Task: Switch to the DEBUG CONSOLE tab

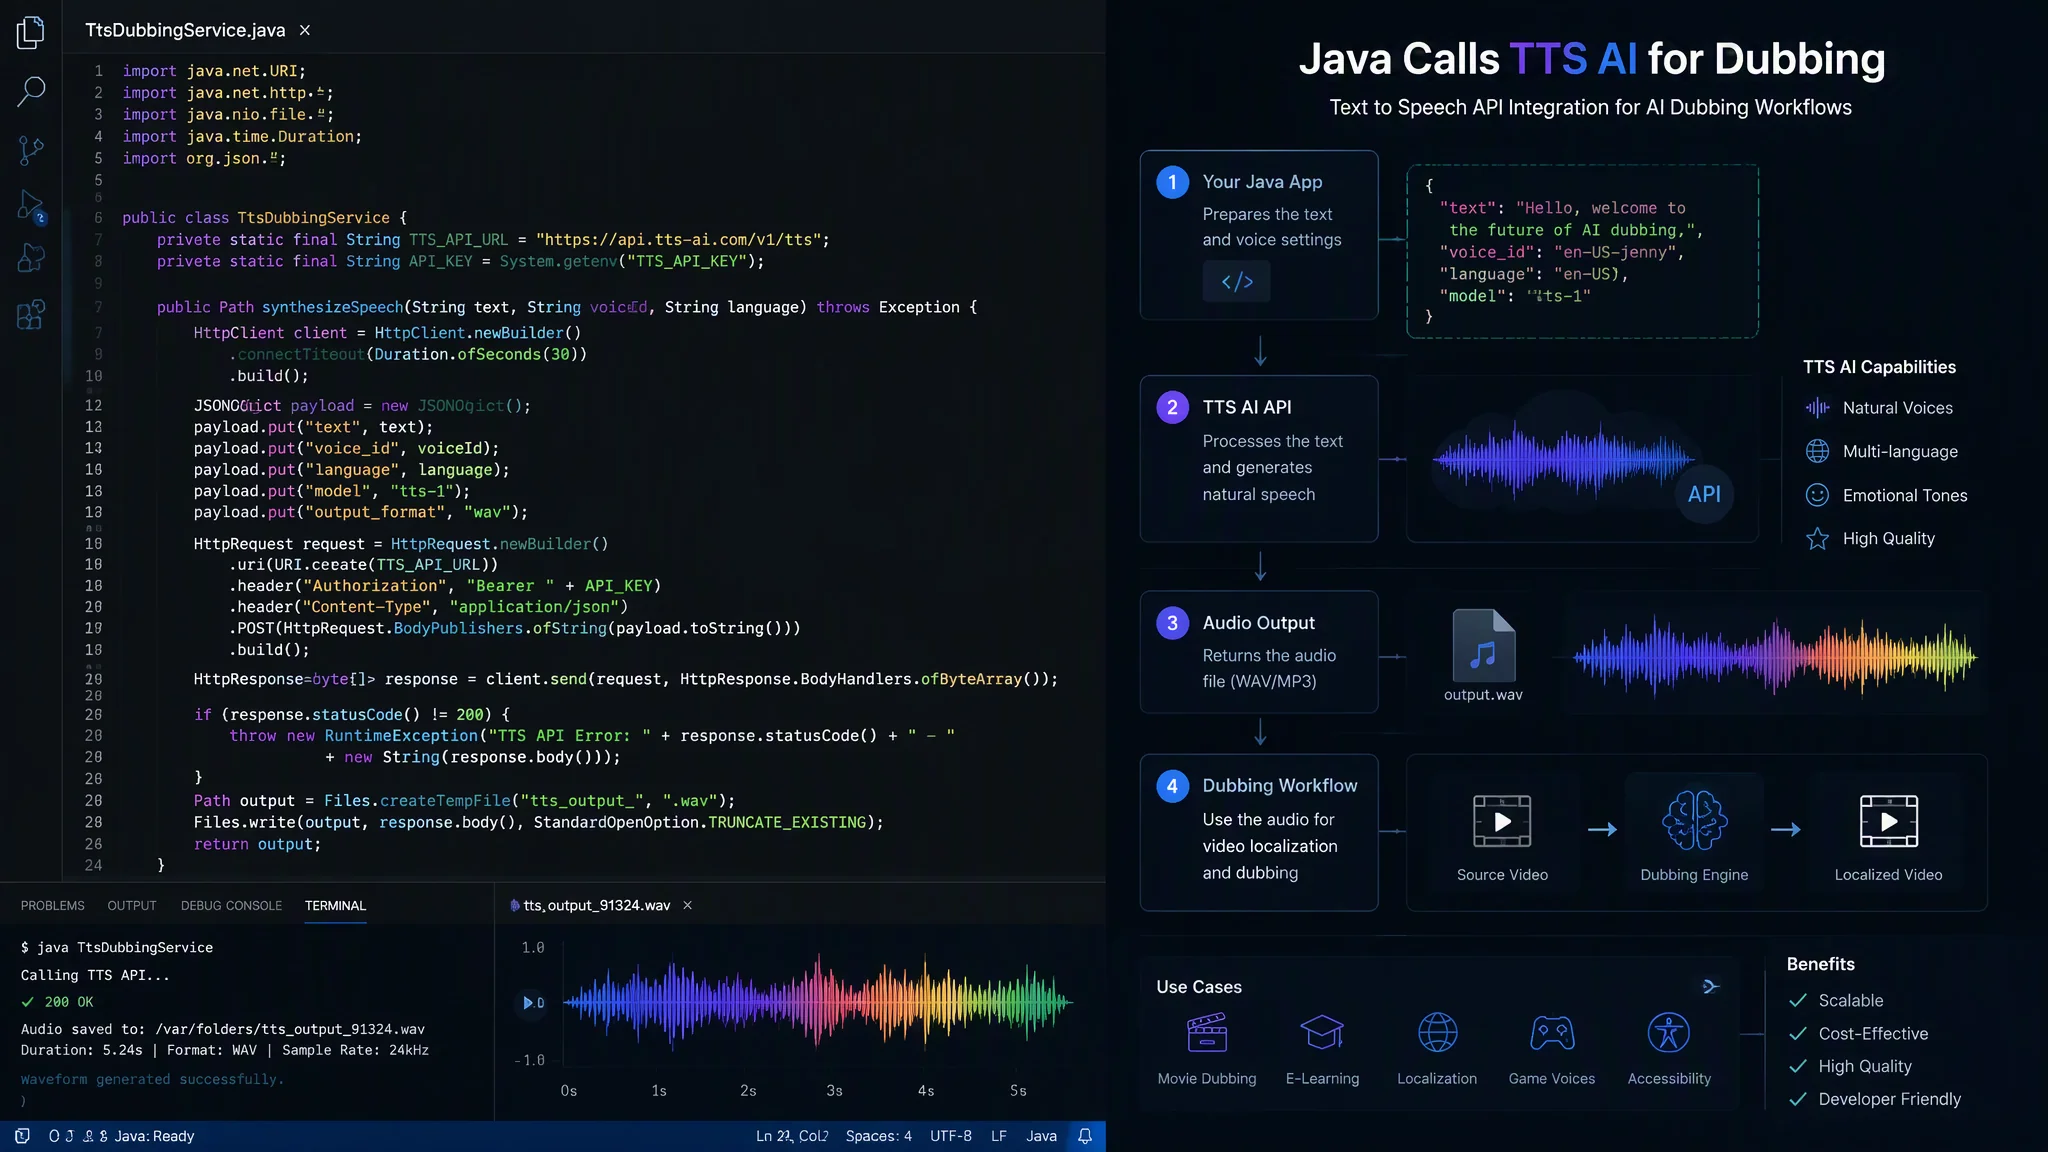Action: pyautogui.click(x=231, y=905)
